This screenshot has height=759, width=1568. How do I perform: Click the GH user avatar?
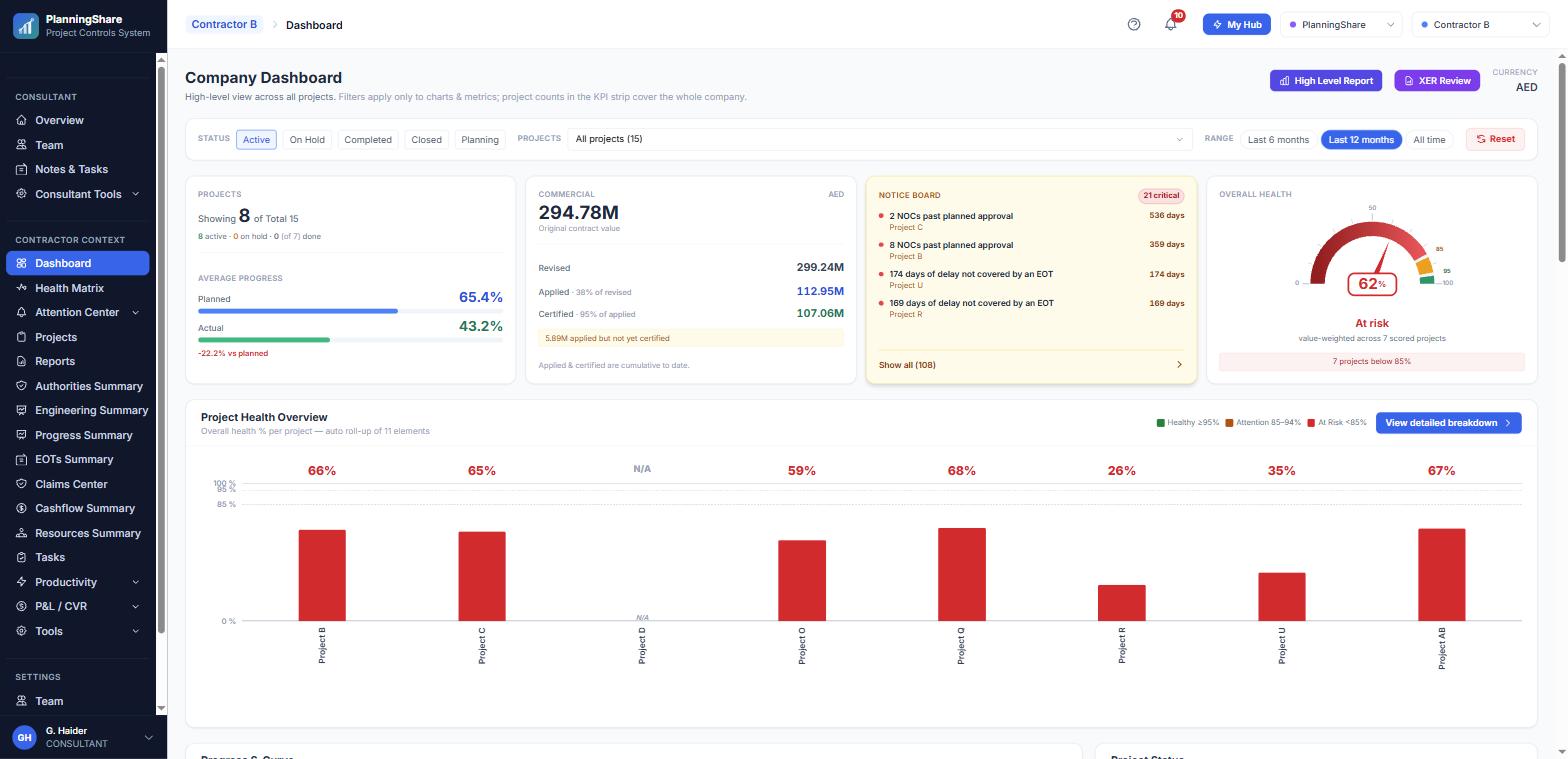[24, 737]
